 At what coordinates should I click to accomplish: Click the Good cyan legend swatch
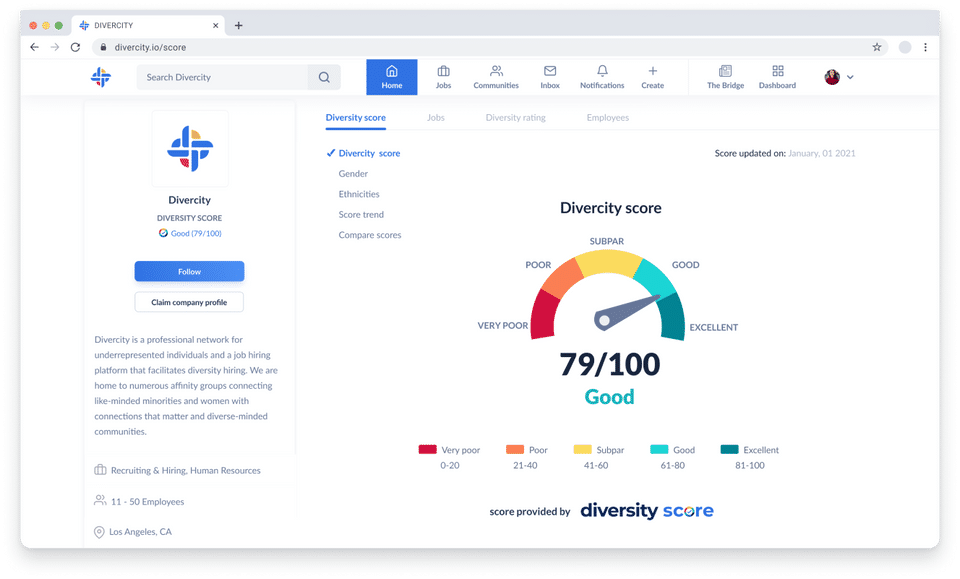click(659, 449)
